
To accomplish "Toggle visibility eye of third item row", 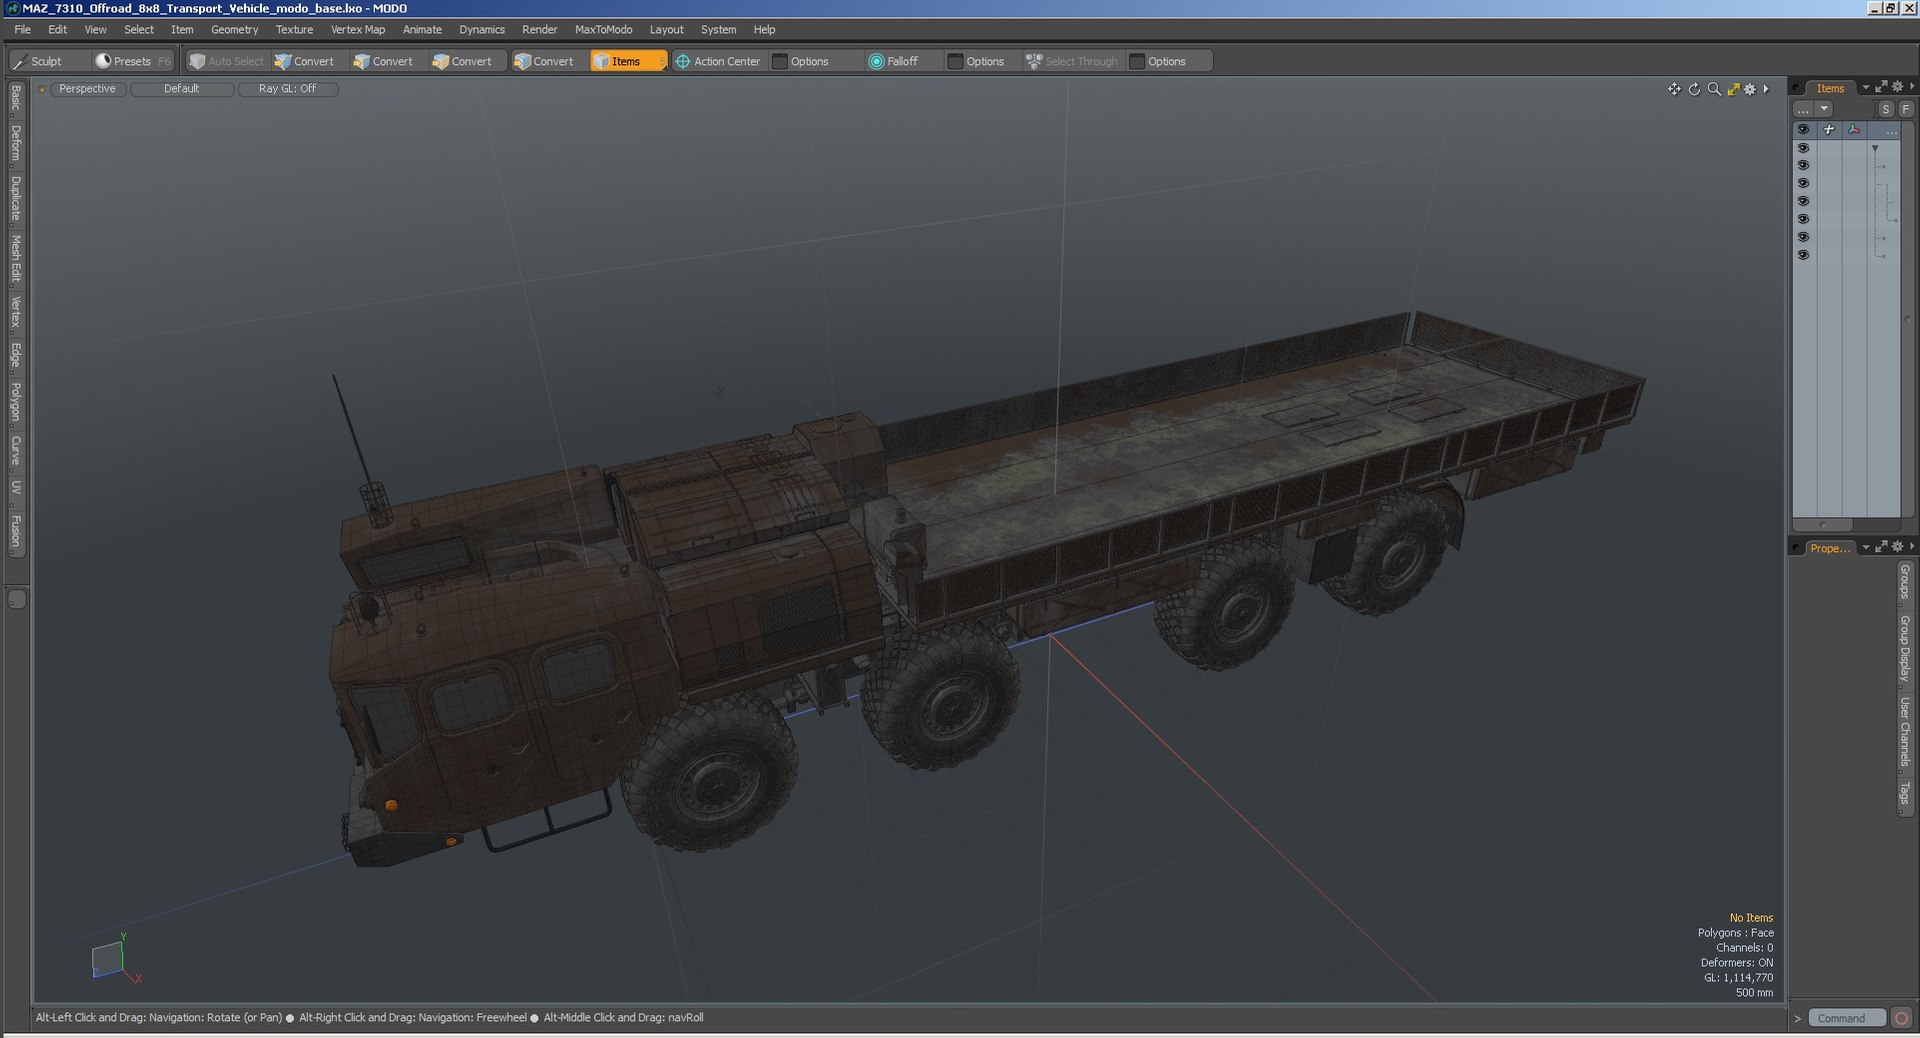I will [x=1803, y=184].
